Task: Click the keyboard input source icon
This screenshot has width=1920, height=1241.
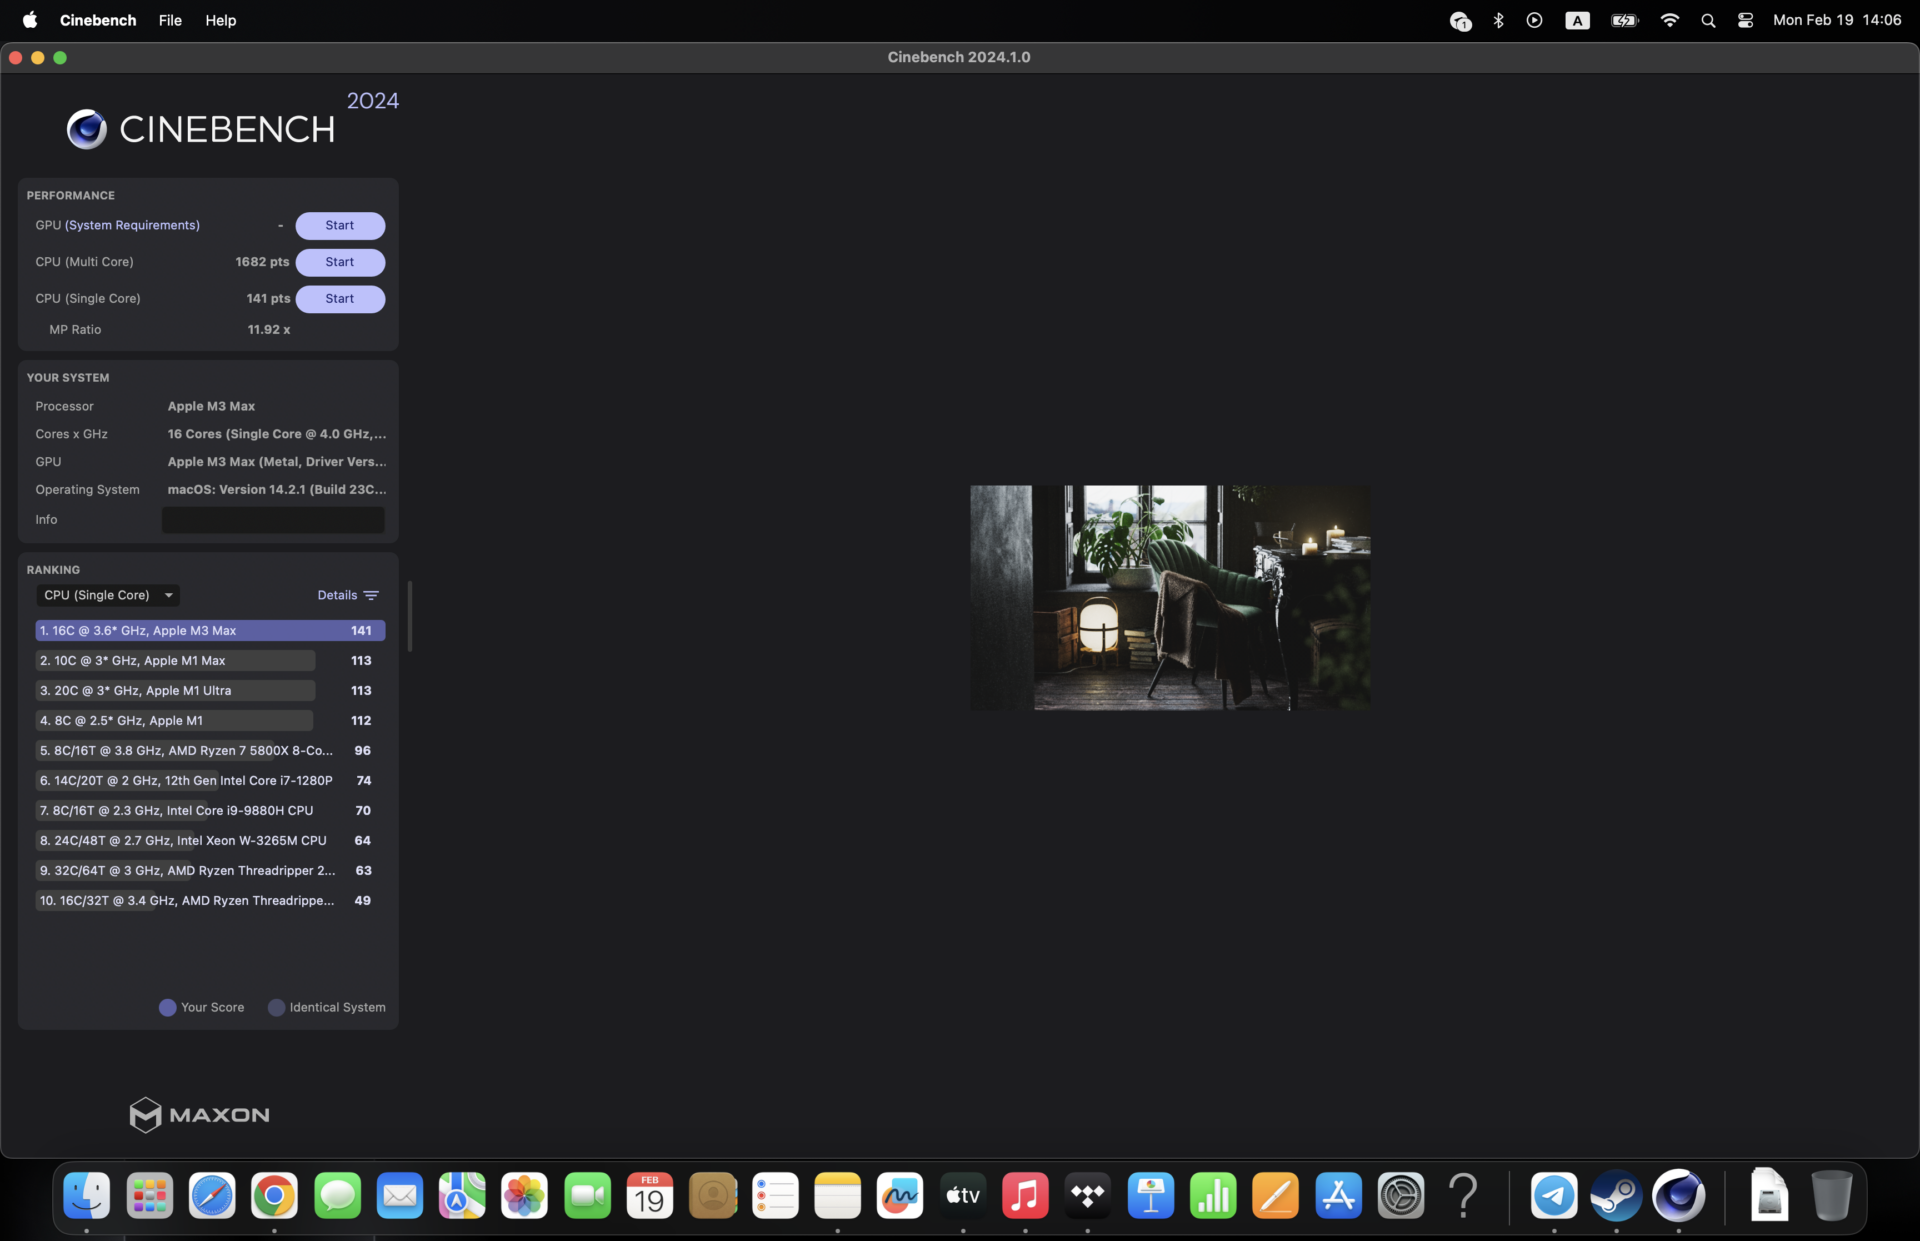Action: tap(1577, 20)
